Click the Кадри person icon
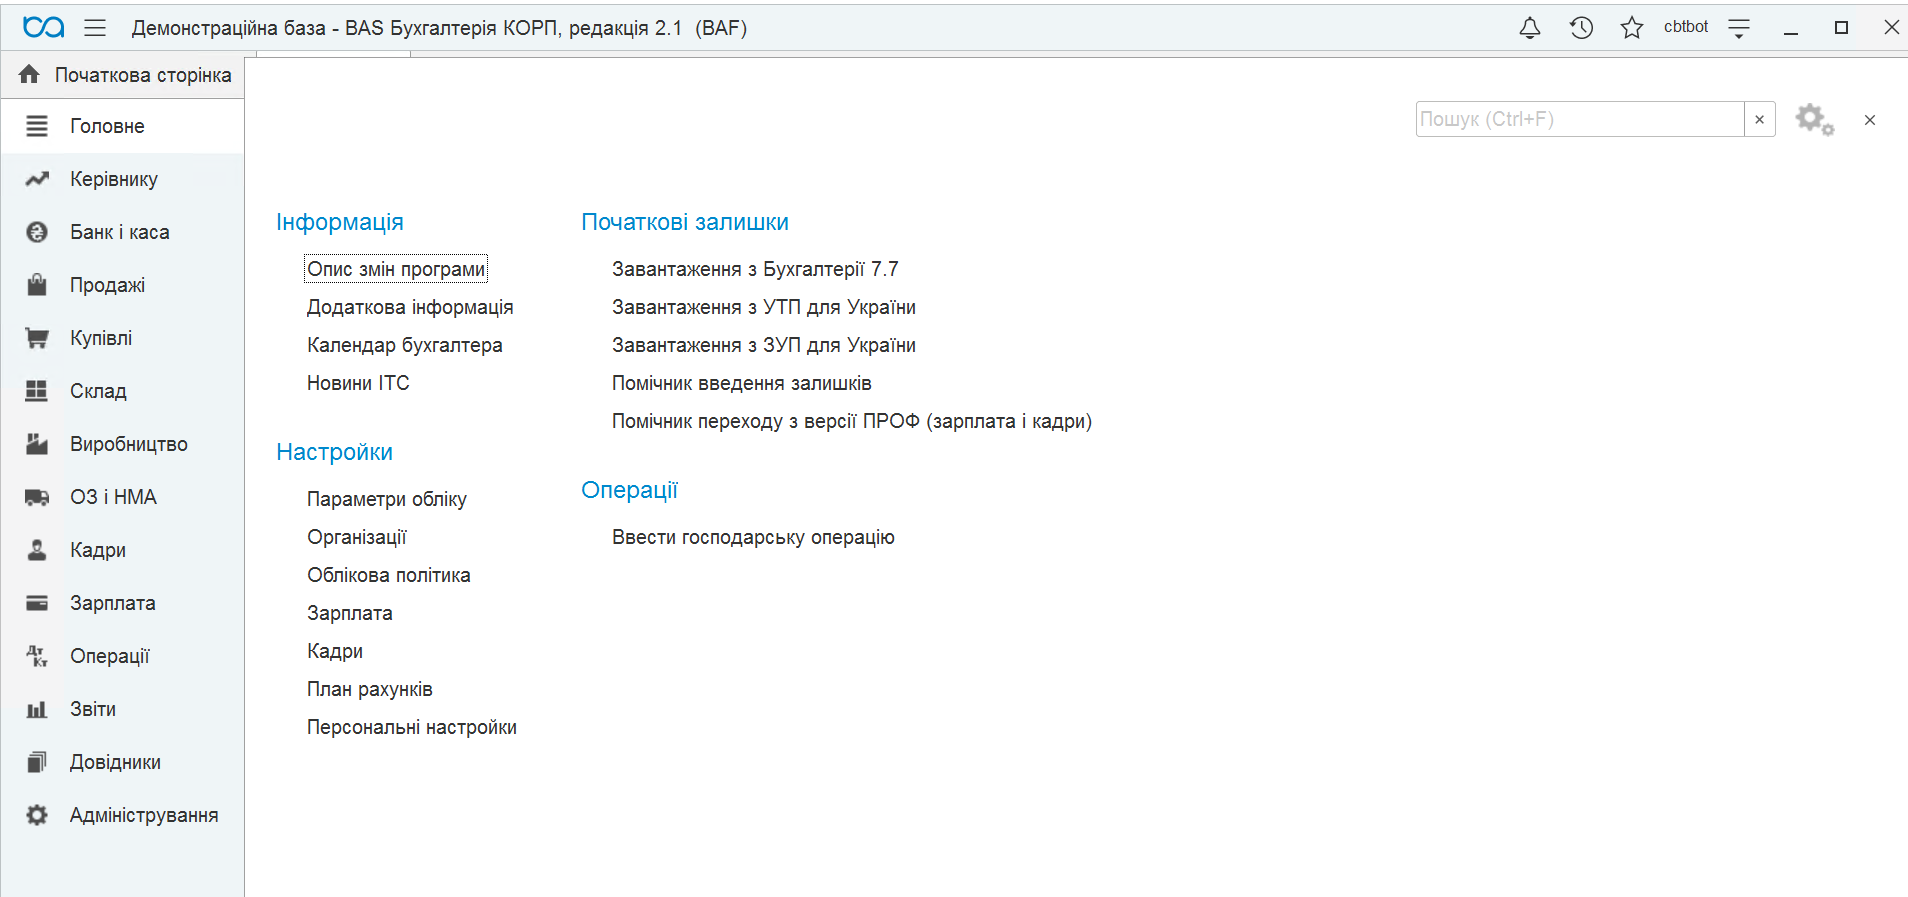Image resolution: width=1908 pixels, height=897 pixels. (x=37, y=550)
